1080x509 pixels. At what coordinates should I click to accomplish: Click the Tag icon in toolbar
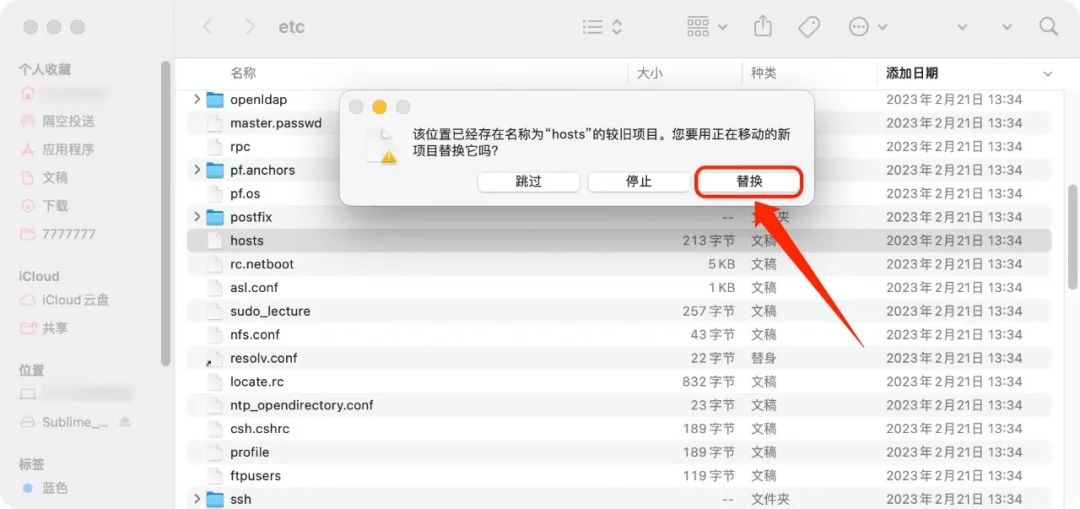[x=809, y=27]
